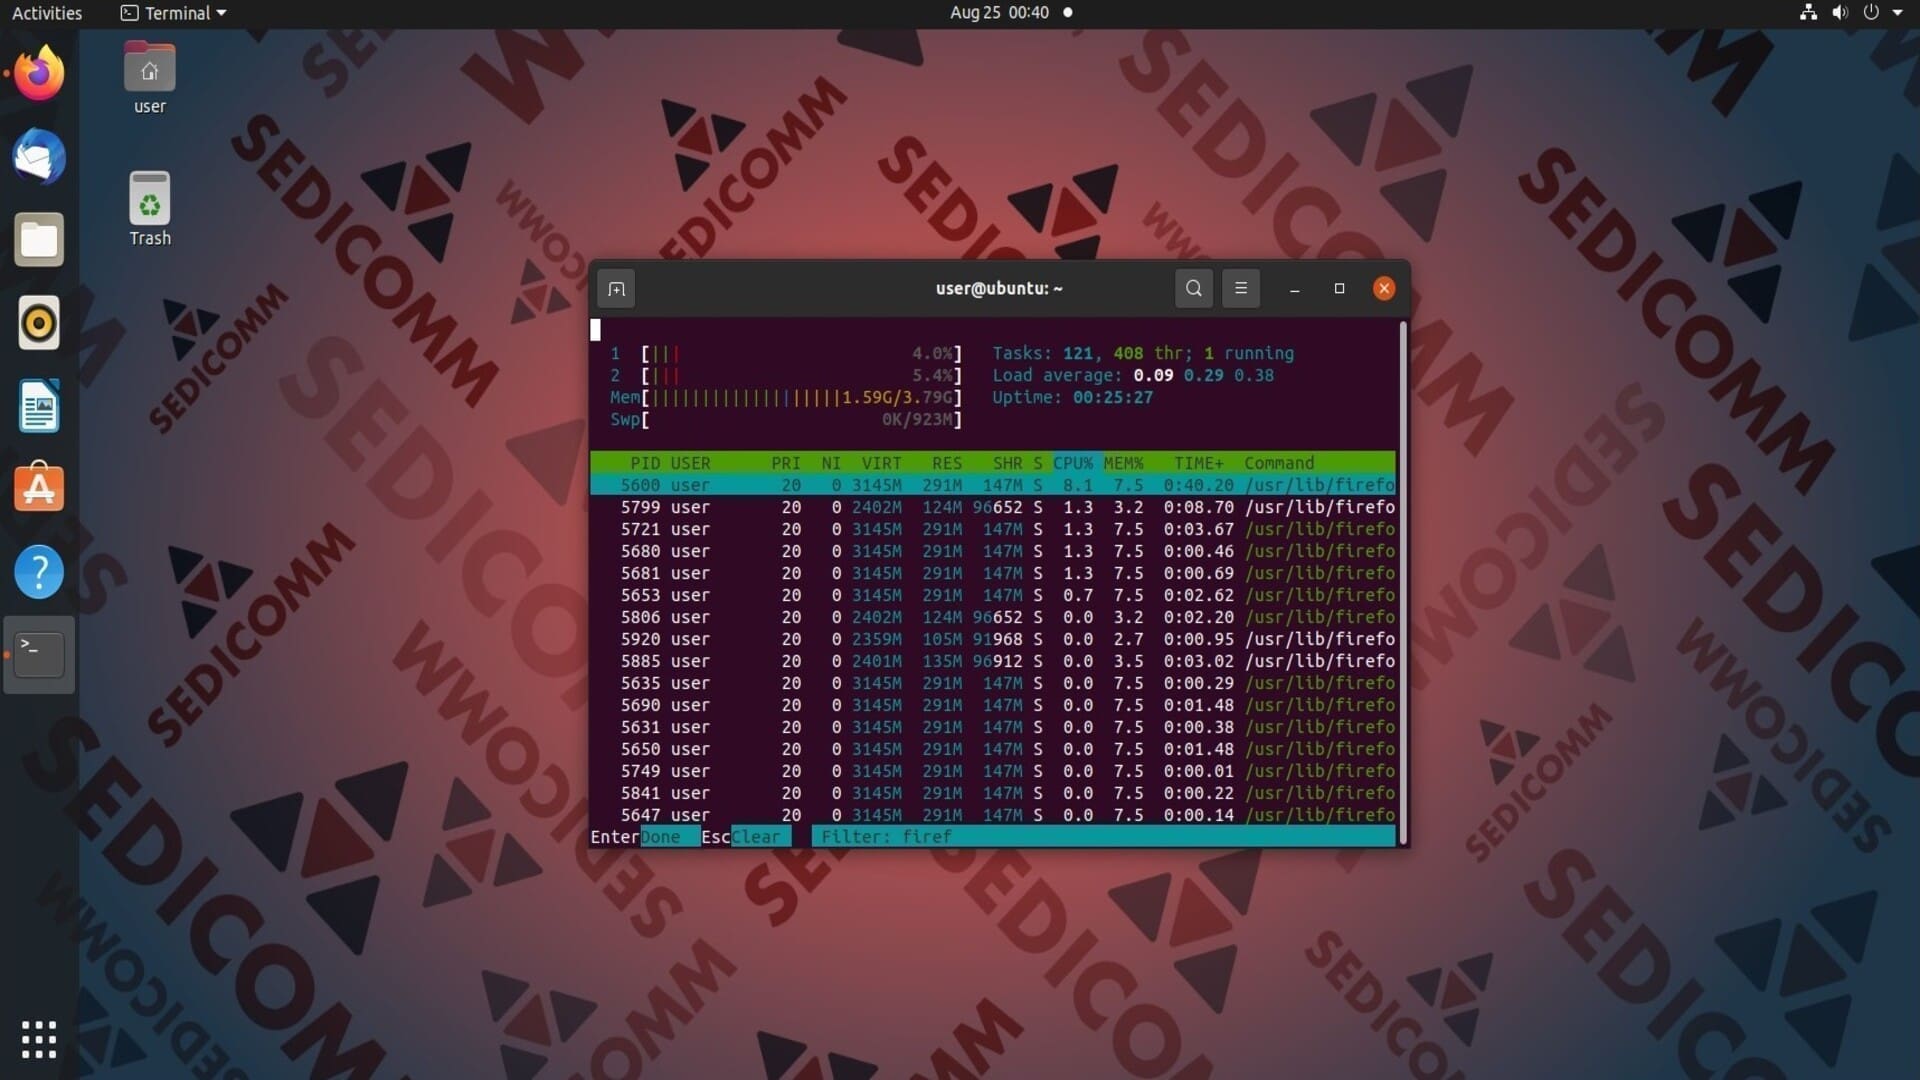Select the Terminal icon in dock

pyautogui.click(x=39, y=655)
